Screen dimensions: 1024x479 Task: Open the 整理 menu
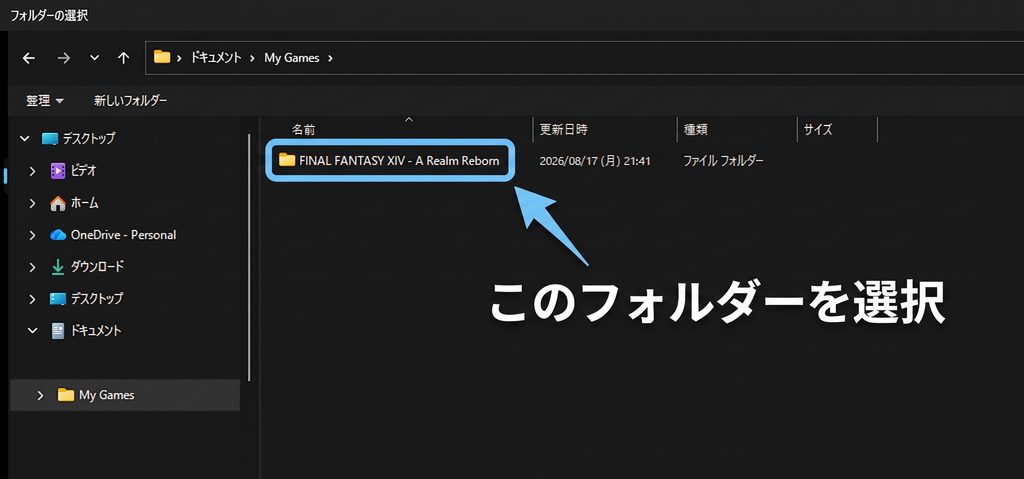click(x=45, y=101)
